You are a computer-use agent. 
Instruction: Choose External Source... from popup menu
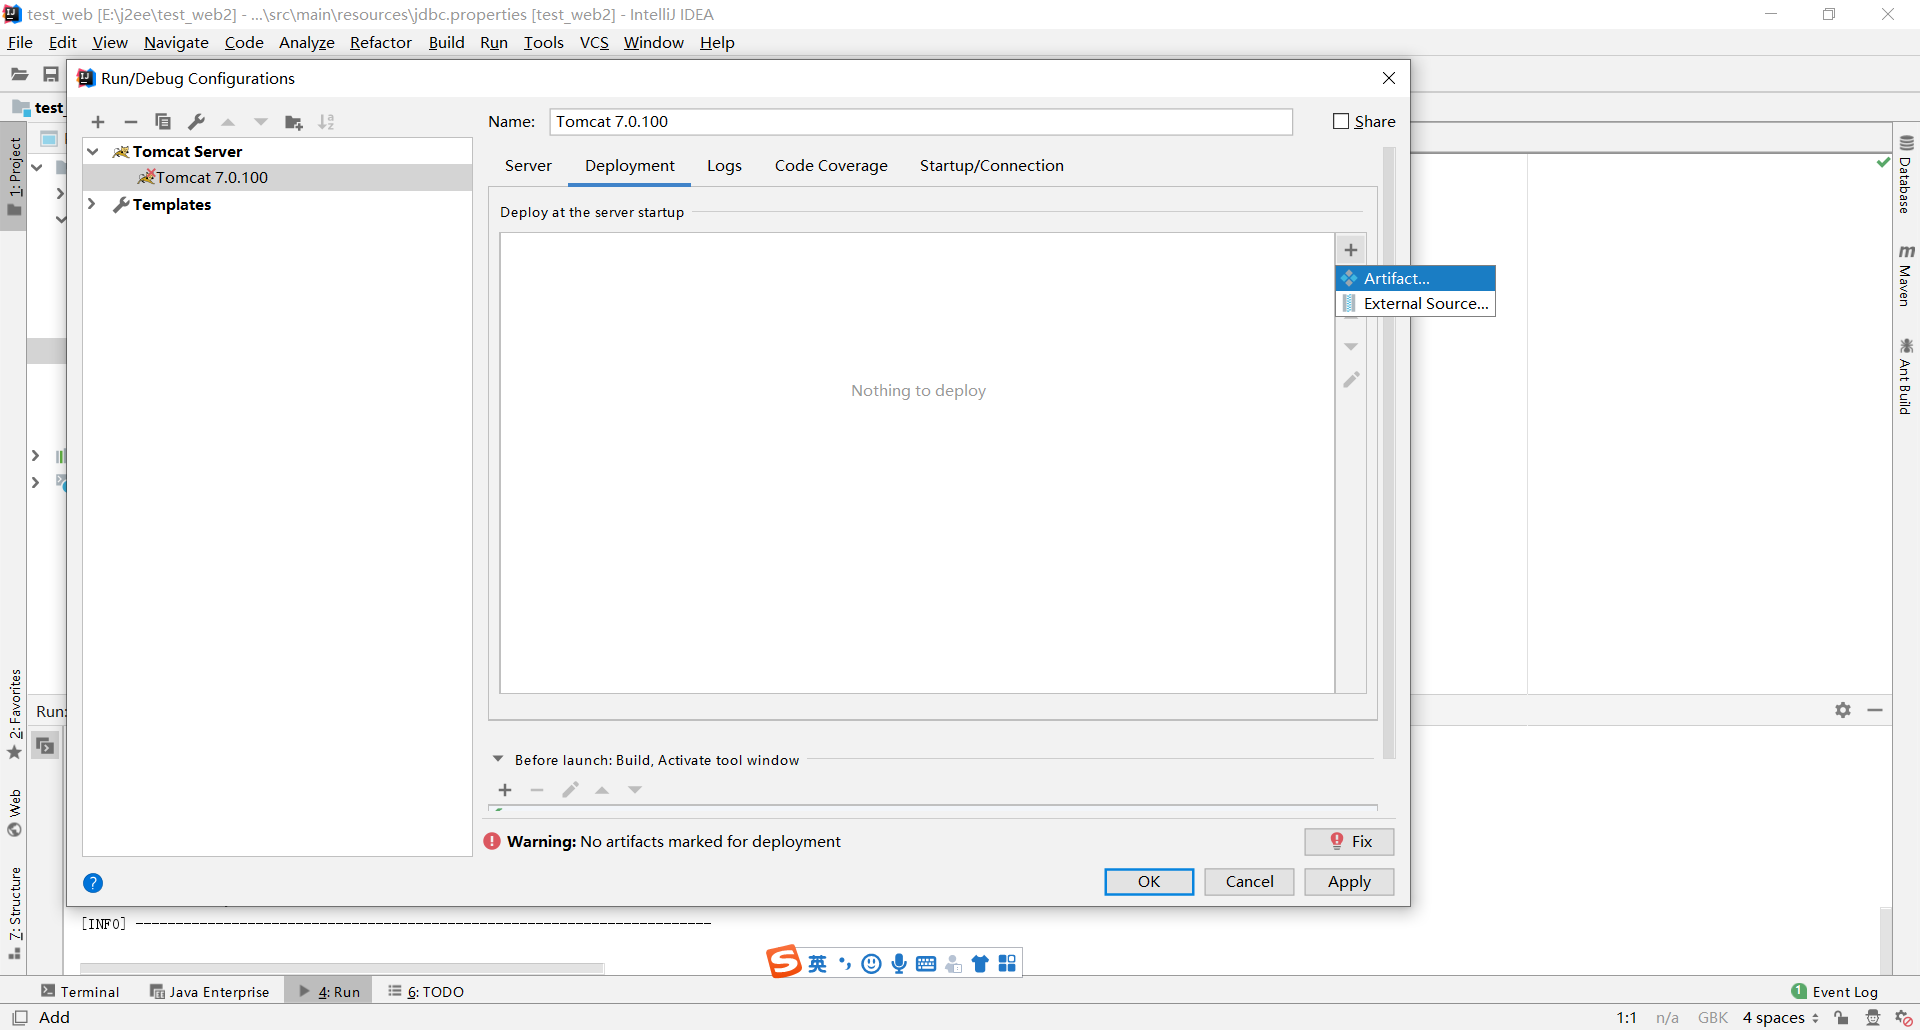point(1416,303)
